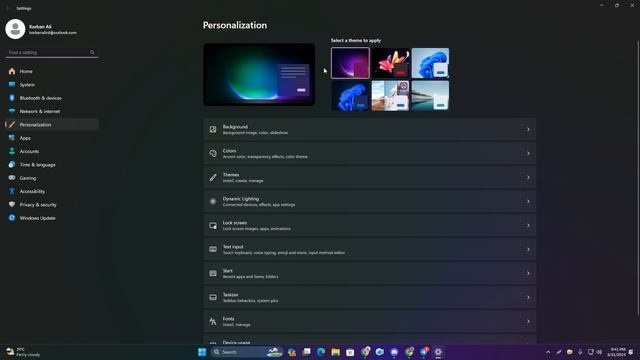
Task: Click the tray microphone icon
Action: click(x=580, y=352)
